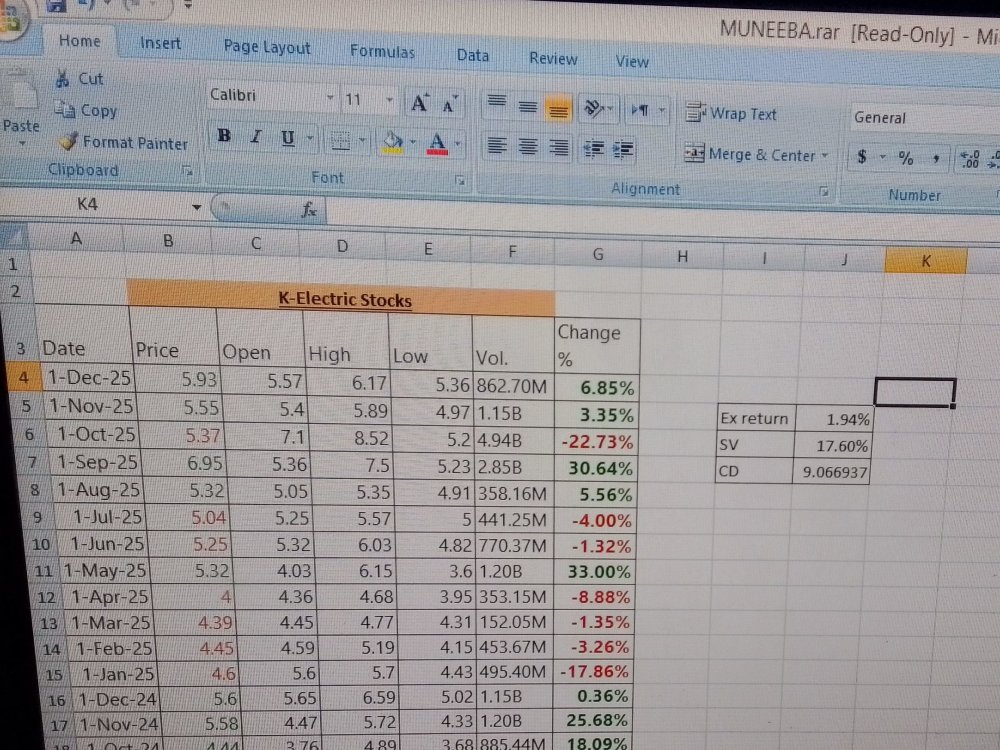Select the 17.60% SV value cell
1000x750 pixels.
click(834, 445)
